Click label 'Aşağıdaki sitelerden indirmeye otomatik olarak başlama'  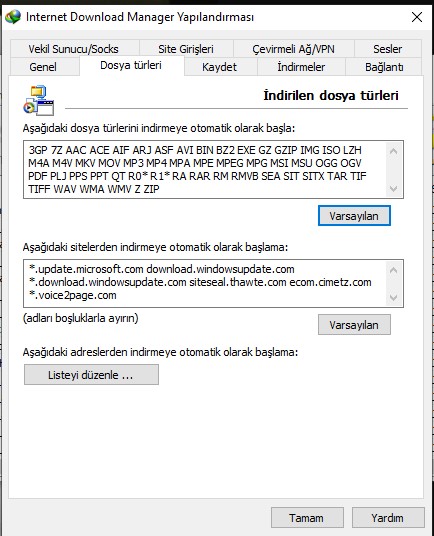pyautogui.click(x=155, y=247)
